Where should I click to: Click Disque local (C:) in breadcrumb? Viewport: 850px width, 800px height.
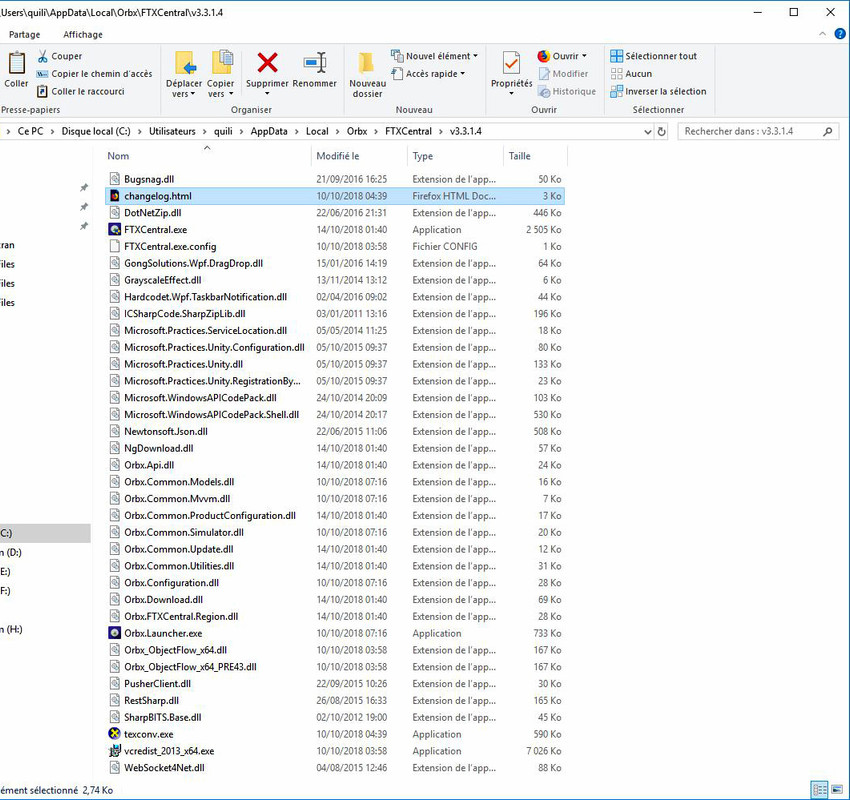[x=96, y=131]
